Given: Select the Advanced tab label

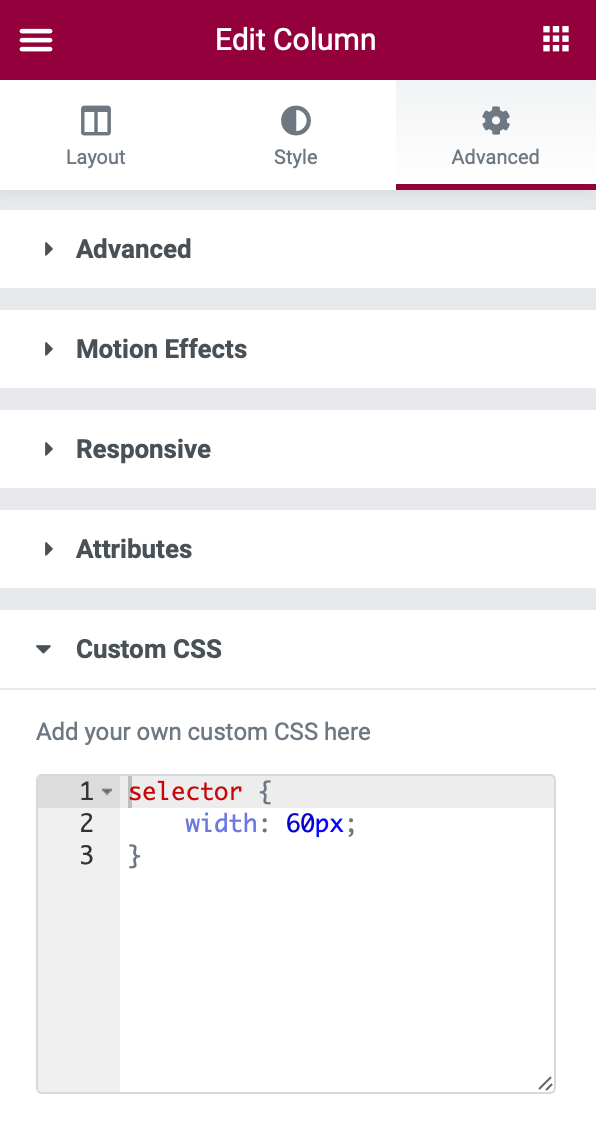Looking at the screenshot, I should pyautogui.click(x=495, y=157).
